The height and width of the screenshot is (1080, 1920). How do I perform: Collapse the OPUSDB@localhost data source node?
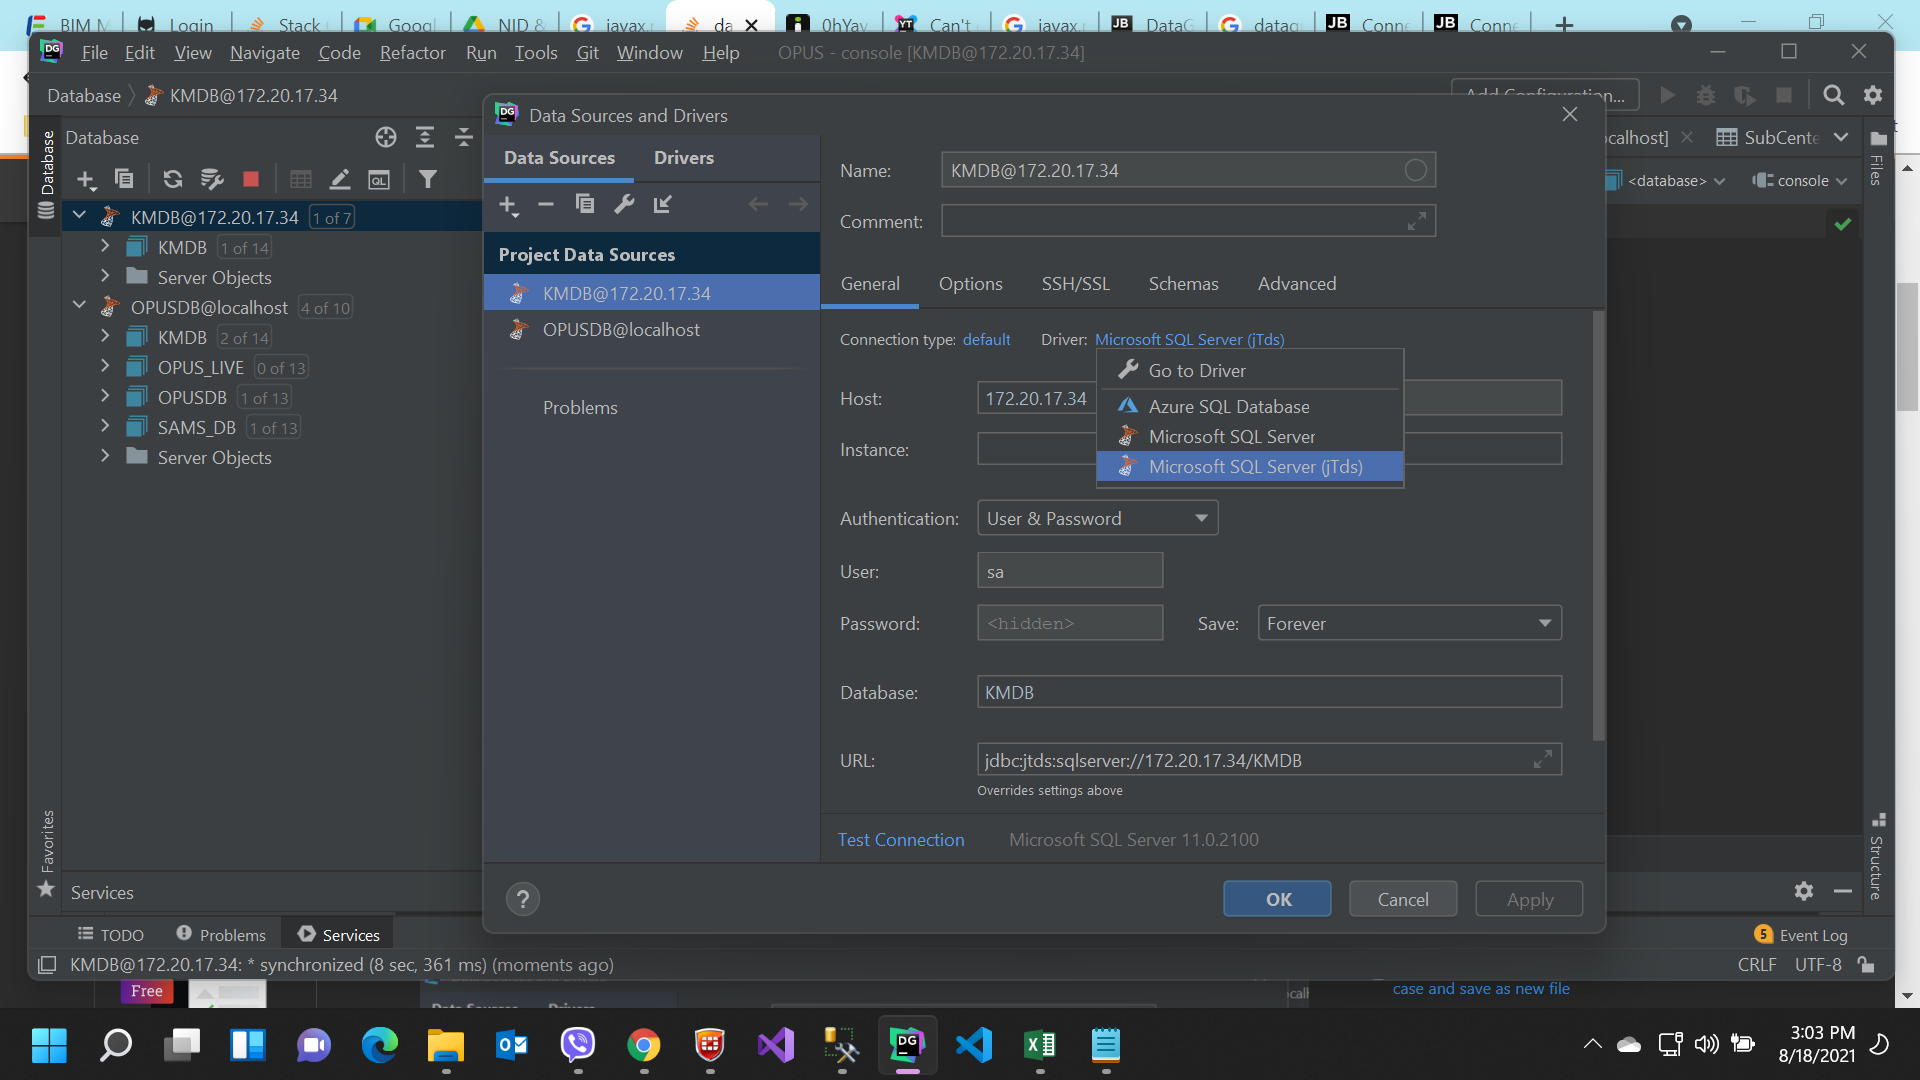[x=79, y=306]
